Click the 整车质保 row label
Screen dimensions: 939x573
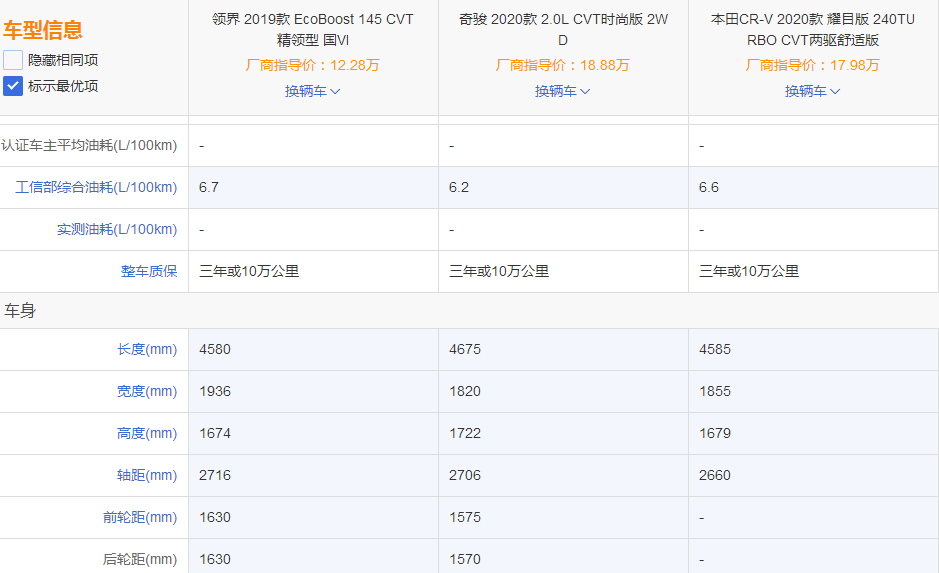149,271
